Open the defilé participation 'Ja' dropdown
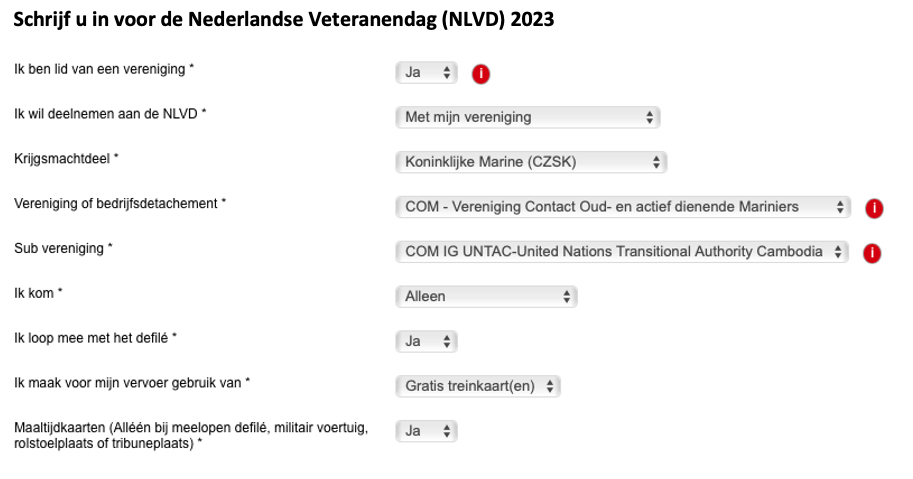 pos(426,341)
